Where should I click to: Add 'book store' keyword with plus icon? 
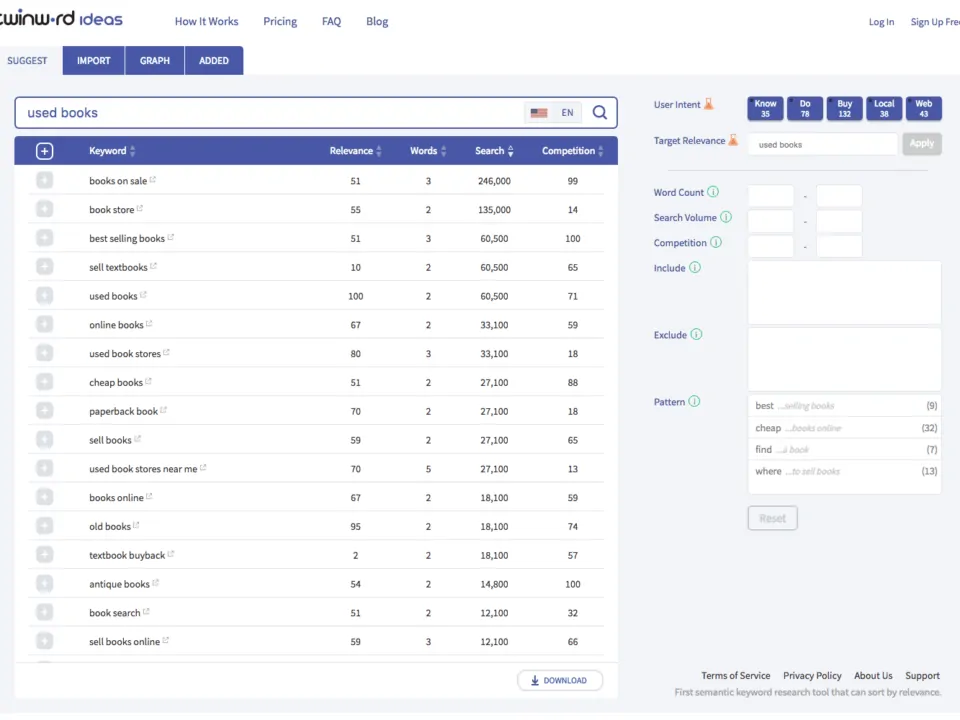click(44, 209)
